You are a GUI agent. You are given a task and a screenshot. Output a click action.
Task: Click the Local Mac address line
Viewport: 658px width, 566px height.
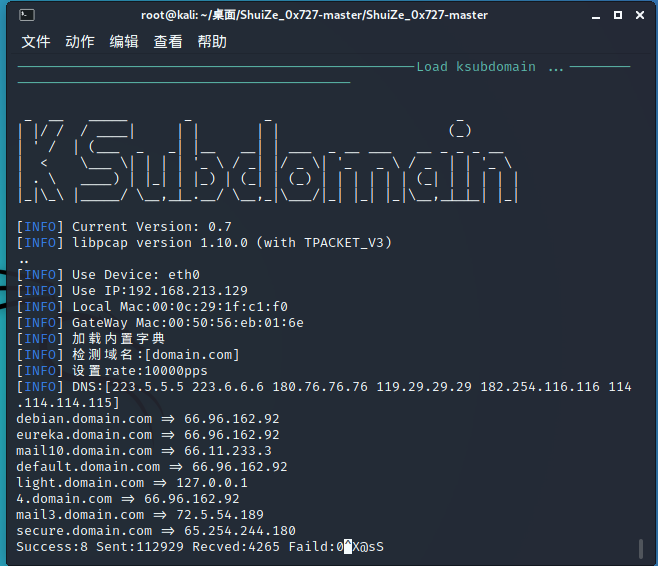tap(152, 307)
